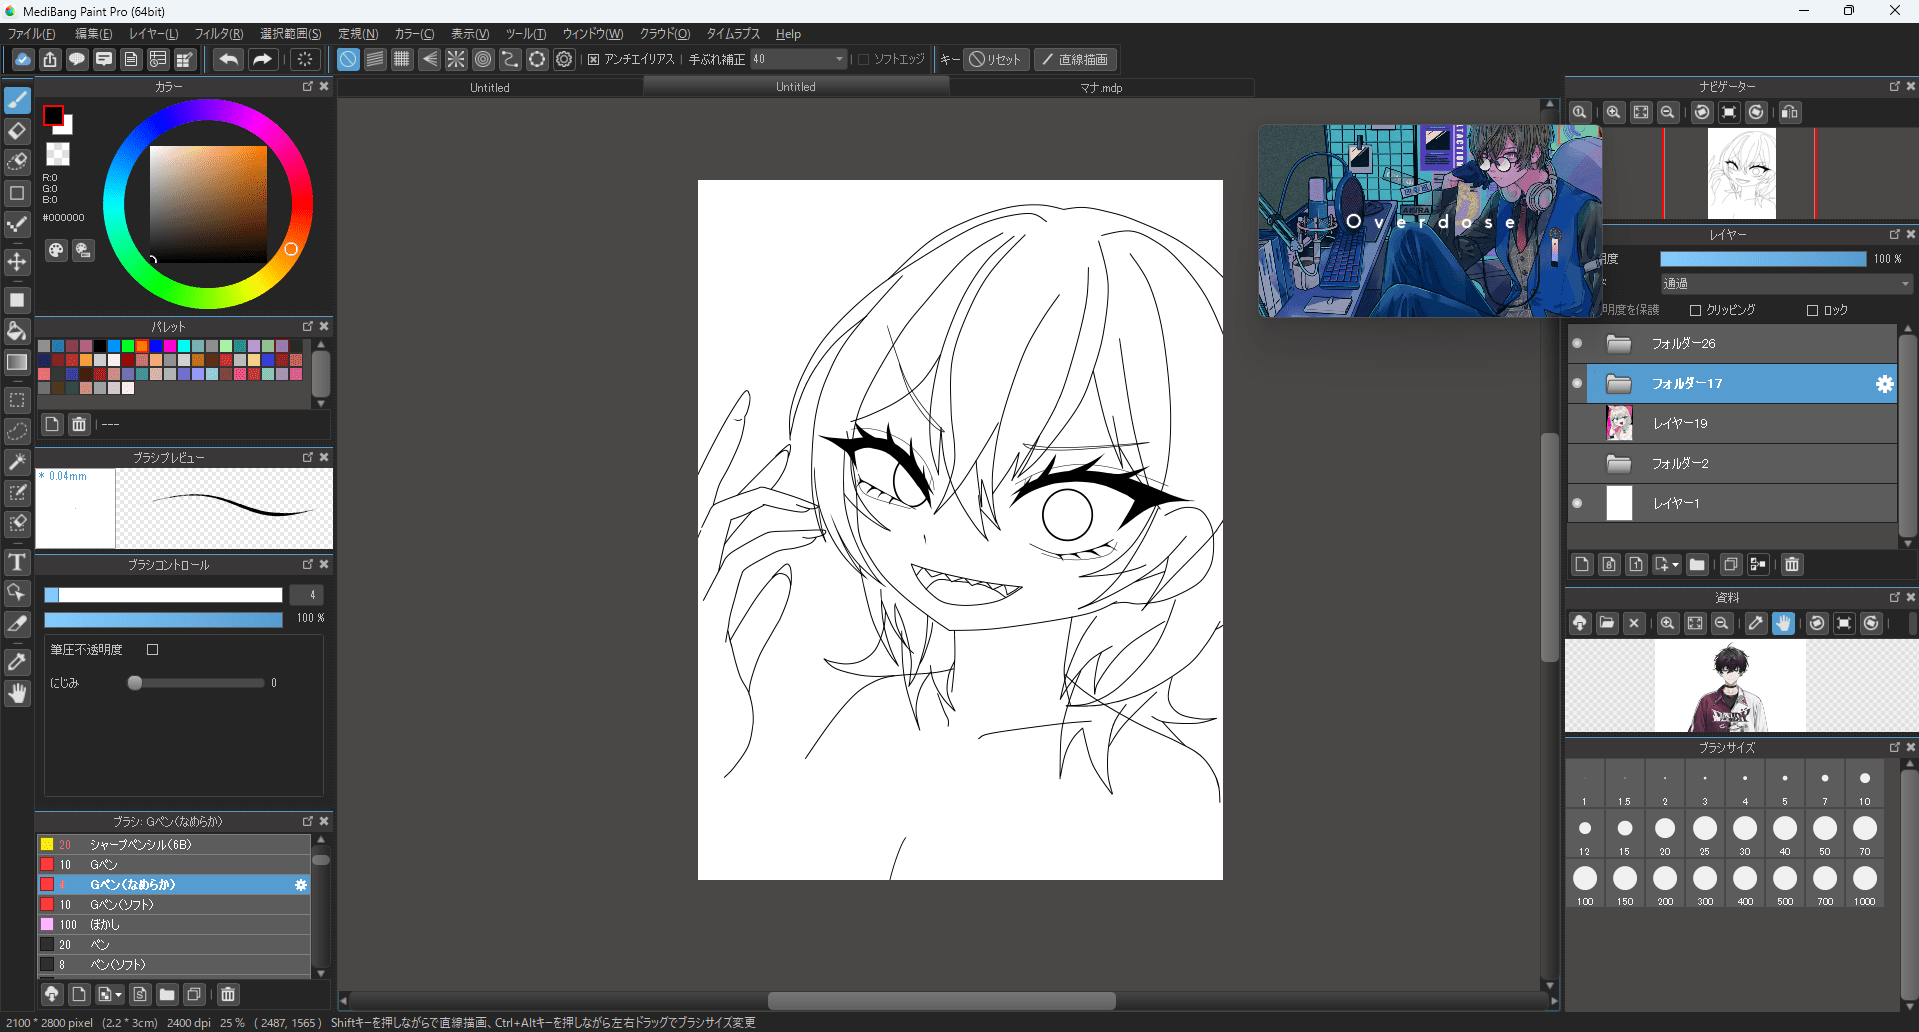Select the Hand pan tool

(x=17, y=694)
